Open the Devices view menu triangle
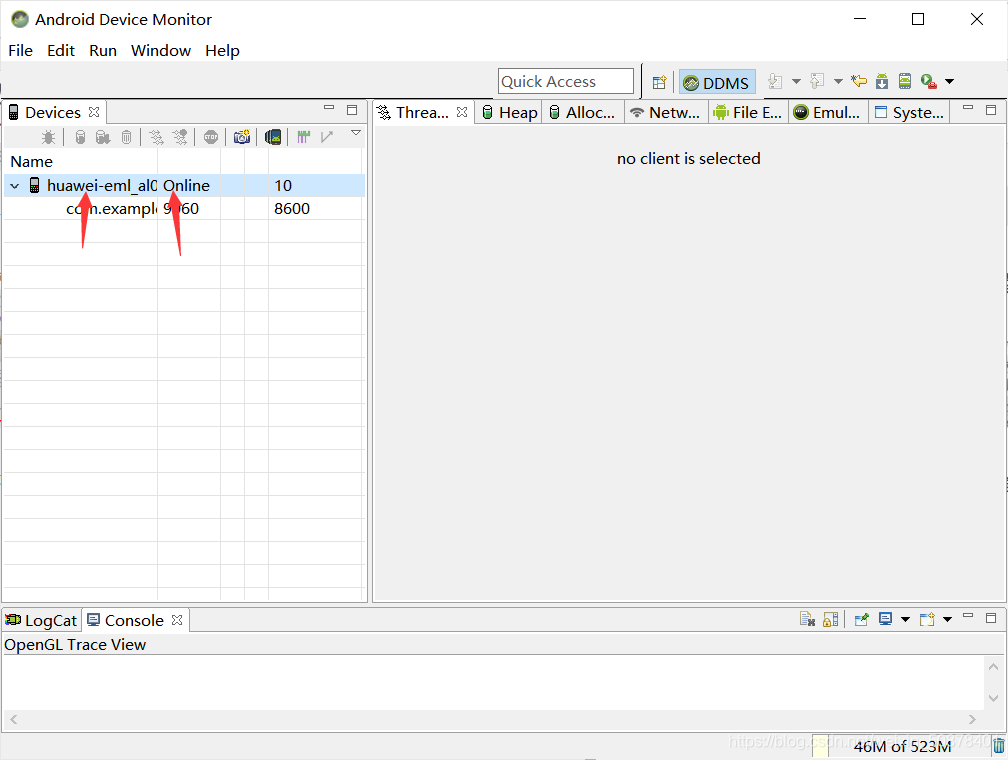This screenshot has height=760, width=1008. coord(356,133)
